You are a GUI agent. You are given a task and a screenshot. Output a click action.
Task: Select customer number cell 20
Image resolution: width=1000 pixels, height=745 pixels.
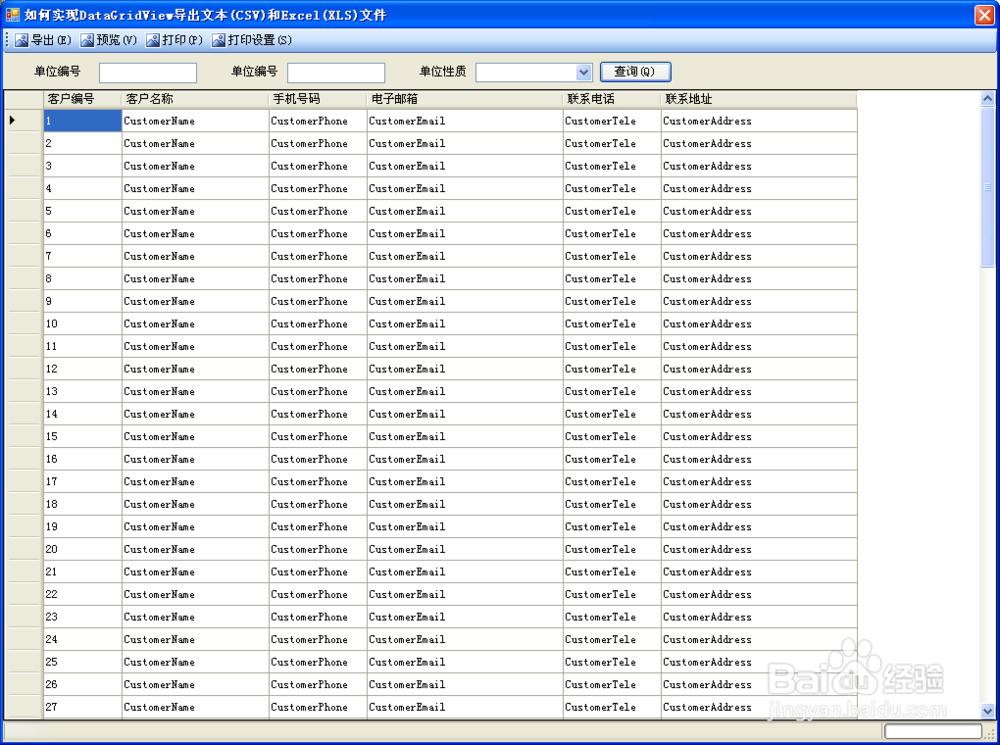coord(82,549)
